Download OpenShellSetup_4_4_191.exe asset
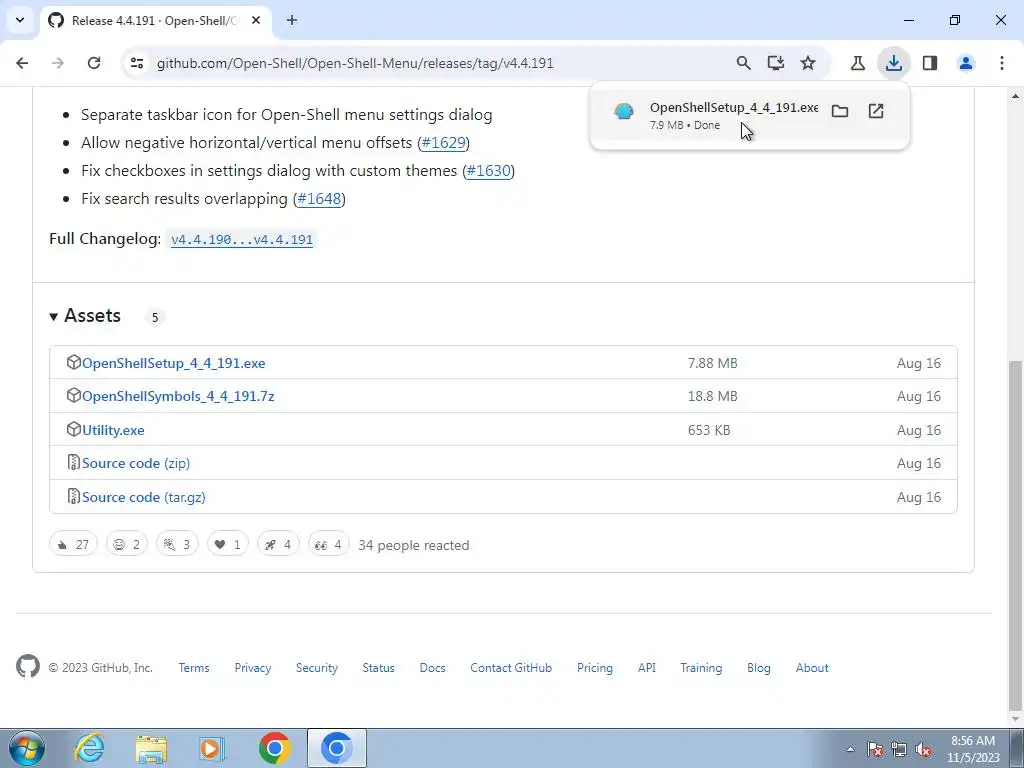The height and width of the screenshot is (768, 1024). pos(173,363)
